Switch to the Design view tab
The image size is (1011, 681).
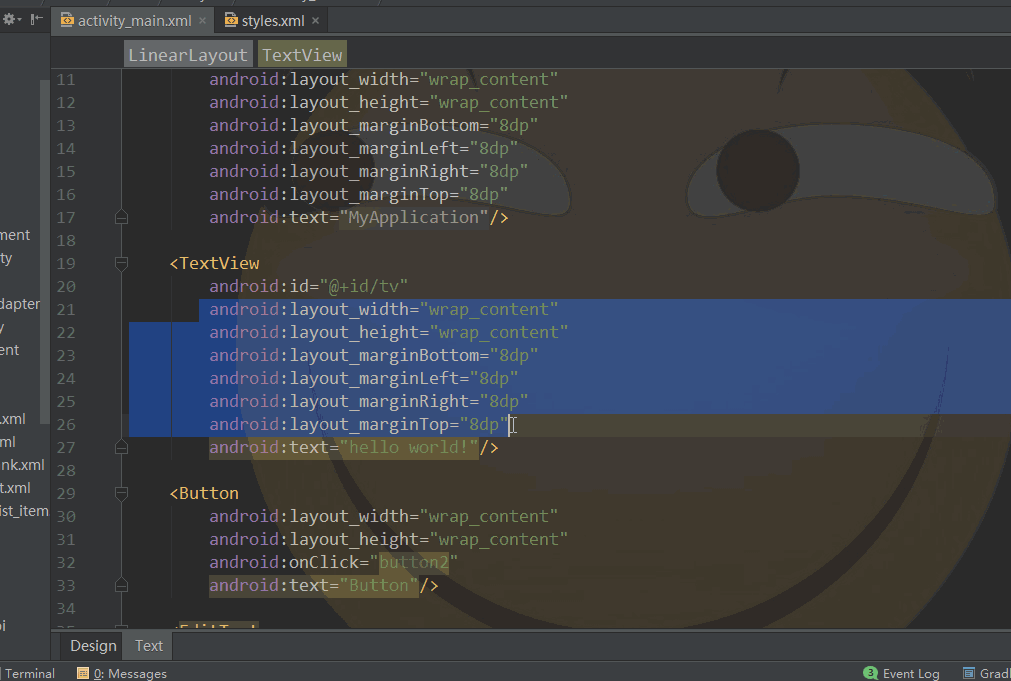[x=93, y=646]
